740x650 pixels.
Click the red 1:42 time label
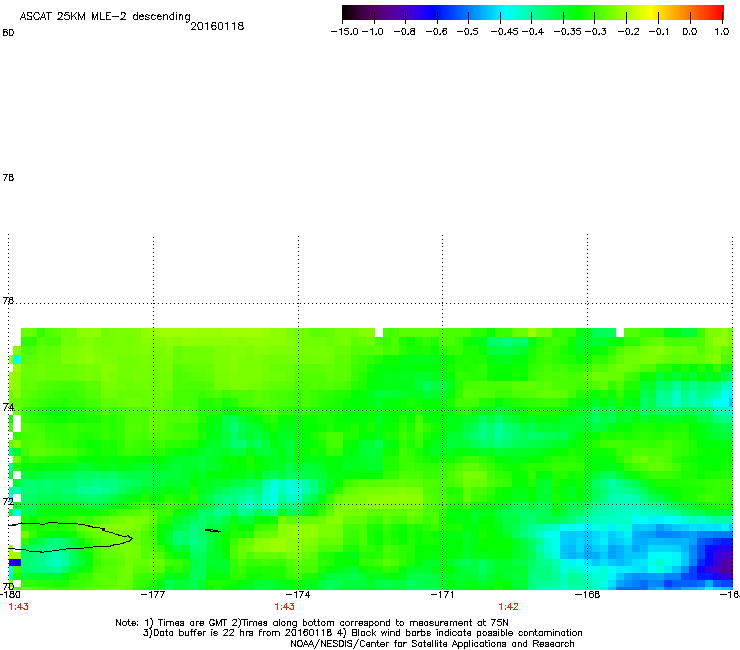point(508,607)
